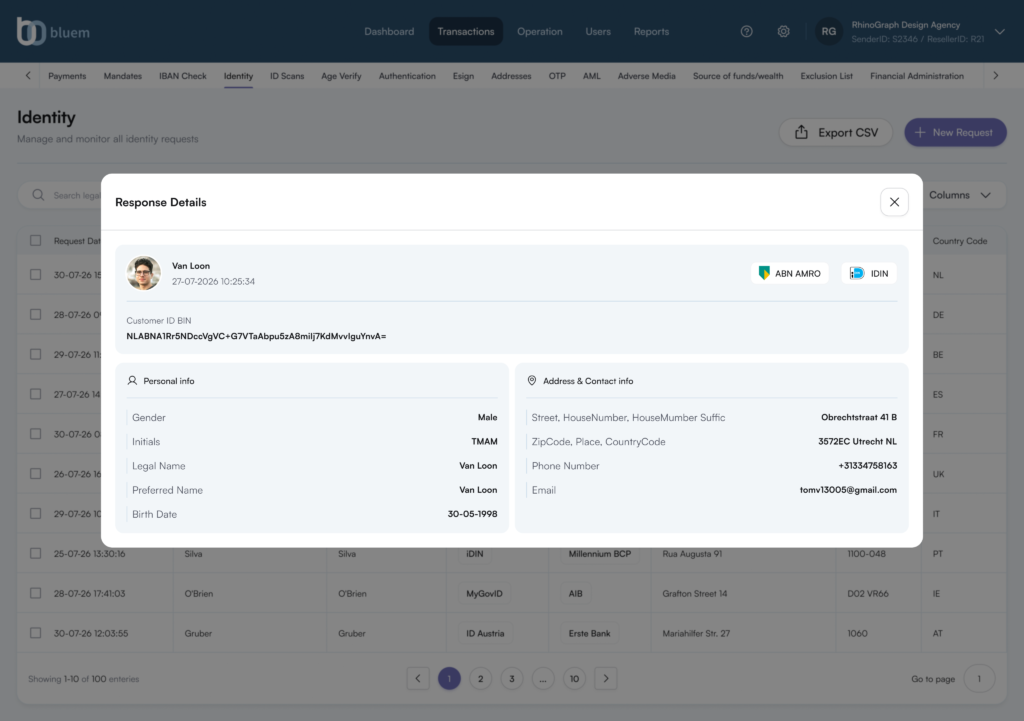Viewport: 1024px width, 721px height.
Task: Click the phone number +31334758163
Action: click(867, 466)
